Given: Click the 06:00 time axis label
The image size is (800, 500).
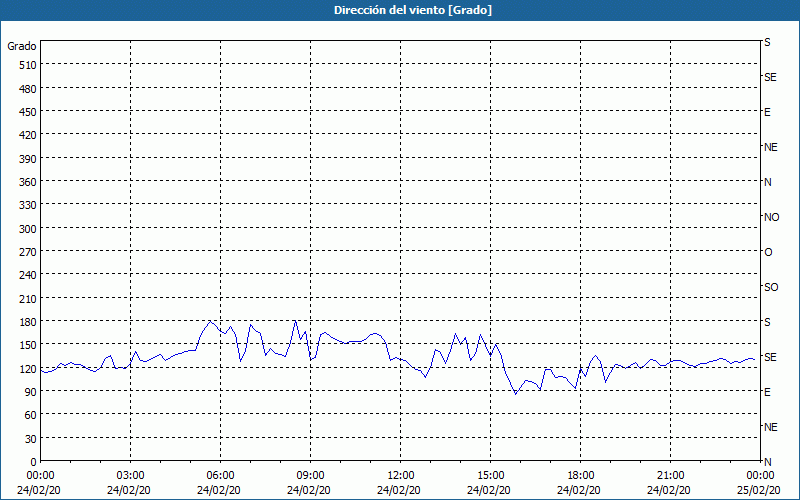Looking at the screenshot, I should [x=220, y=476].
